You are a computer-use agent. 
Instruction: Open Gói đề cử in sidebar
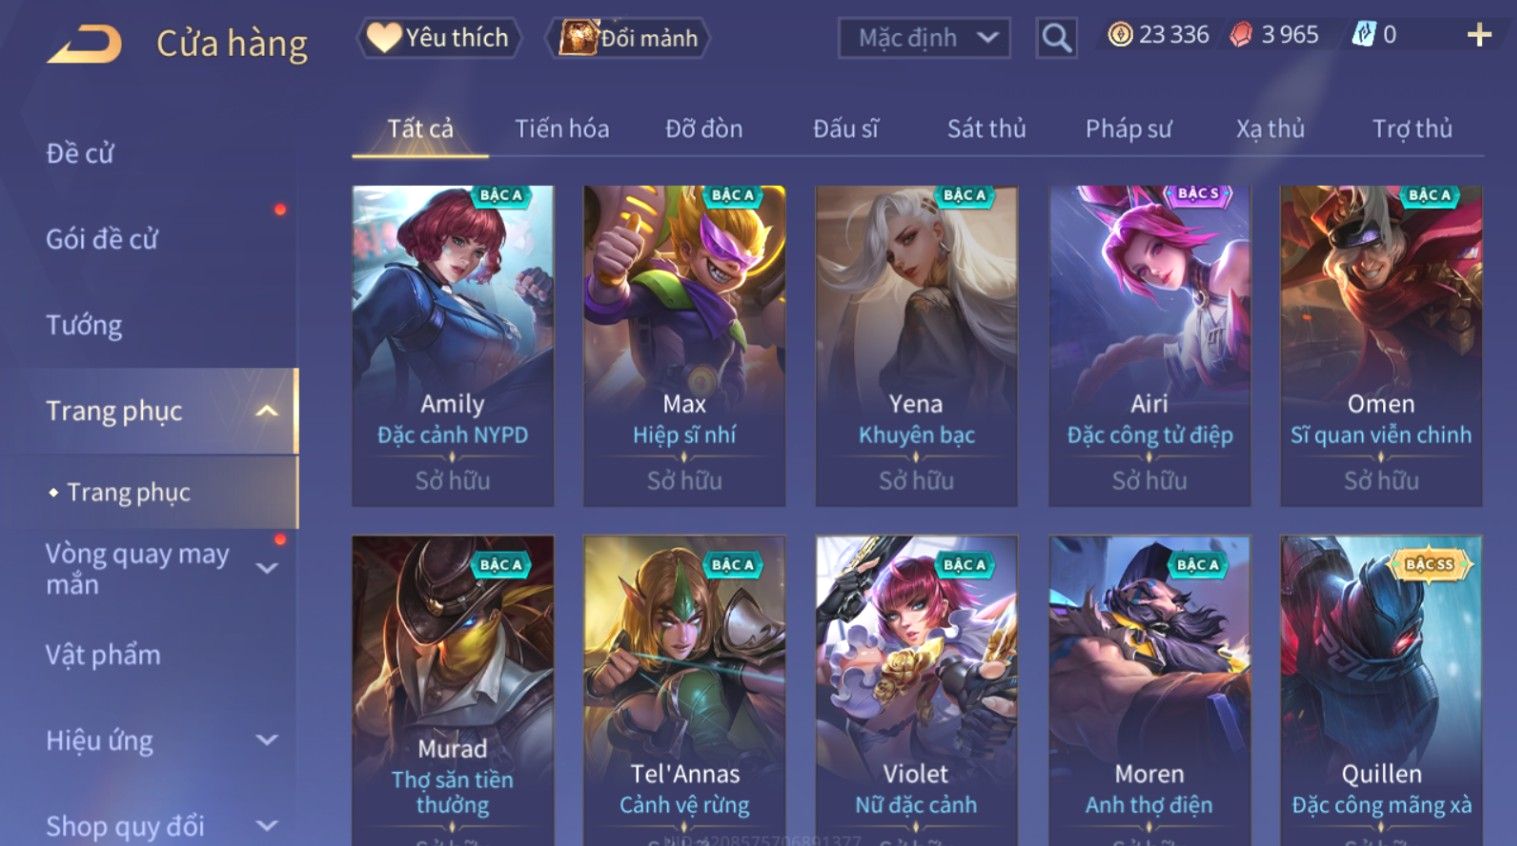[x=102, y=239]
